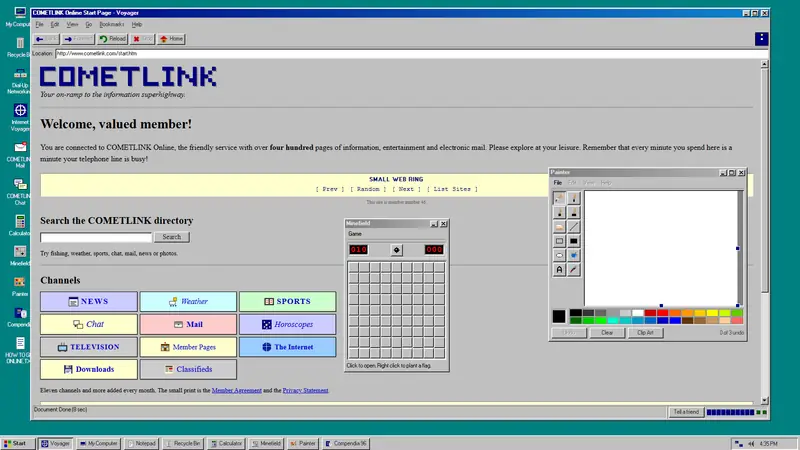Click the Tell a friend button

coord(686,412)
